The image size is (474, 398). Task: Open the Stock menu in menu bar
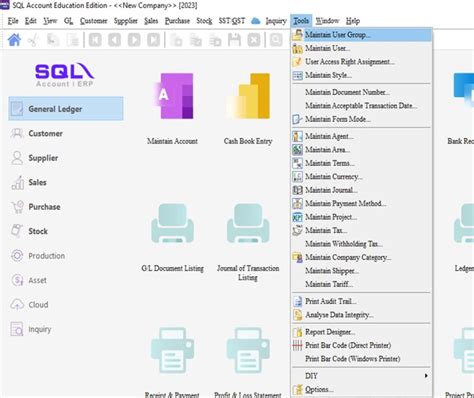tap(204, 21)
